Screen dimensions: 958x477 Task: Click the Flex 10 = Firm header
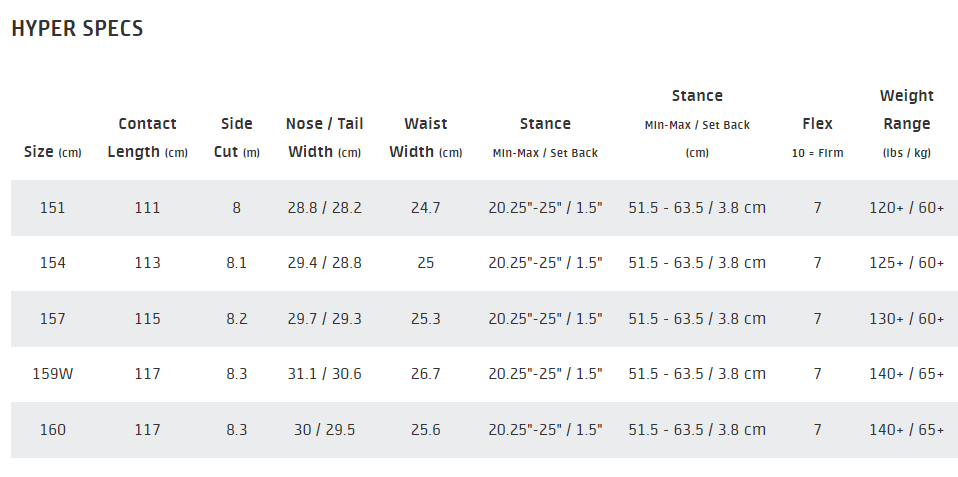[817, 138]
